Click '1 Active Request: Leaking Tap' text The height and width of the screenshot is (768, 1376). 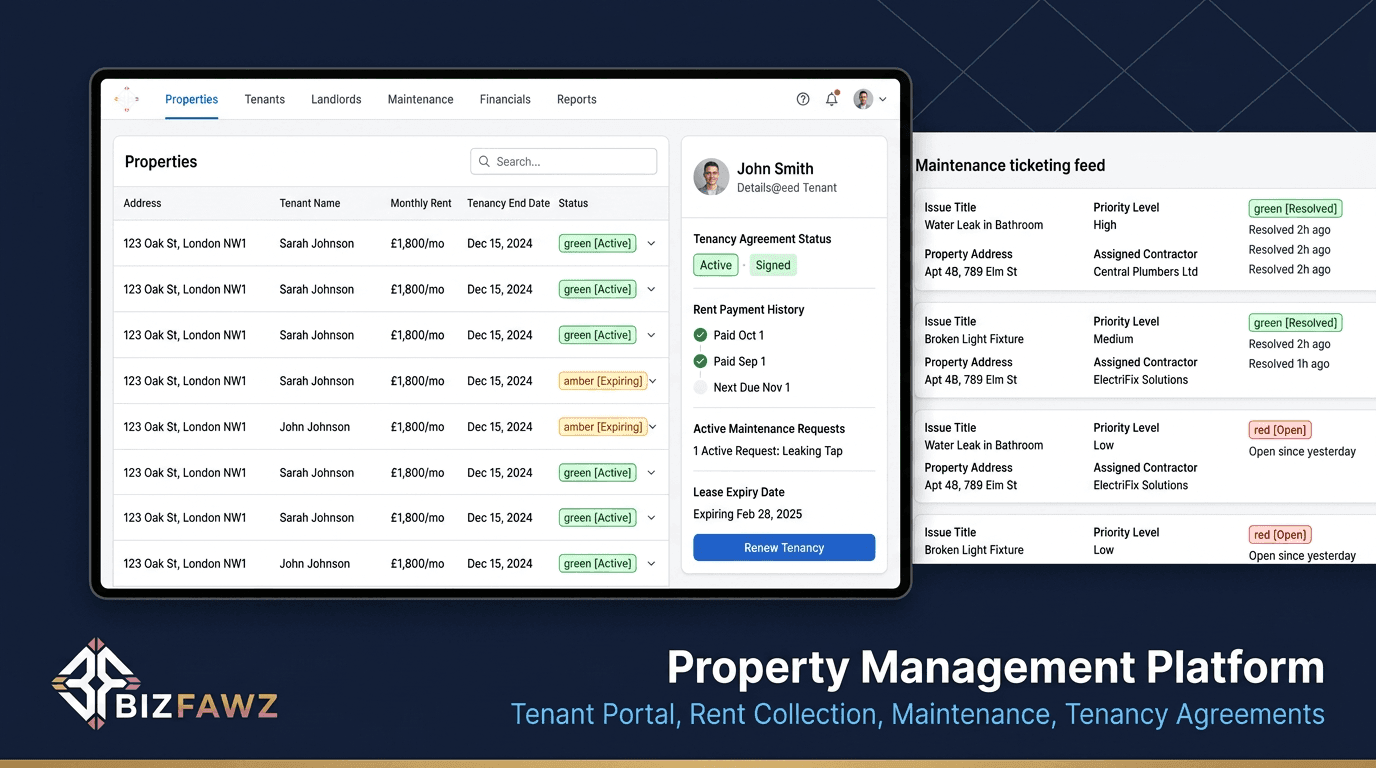[x=768, y=451]
